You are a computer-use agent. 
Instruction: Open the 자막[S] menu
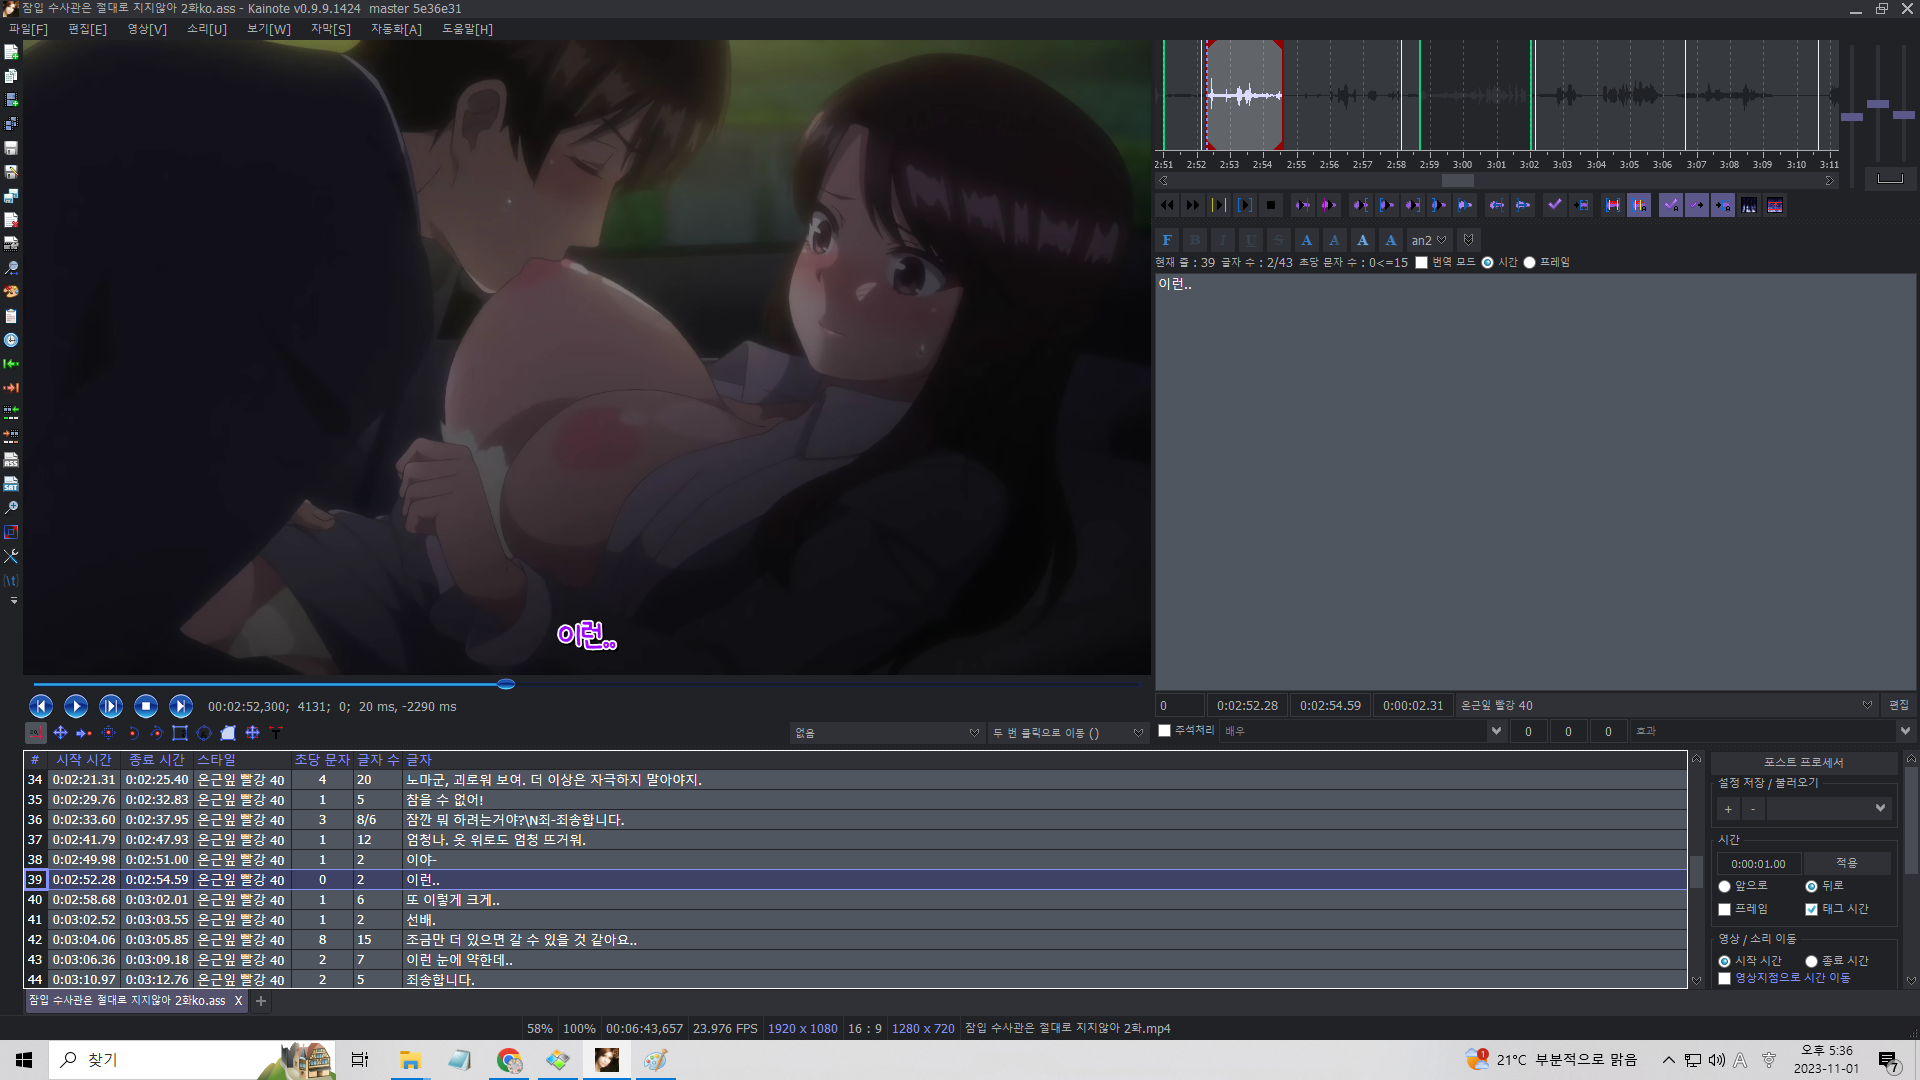(331, 29)
